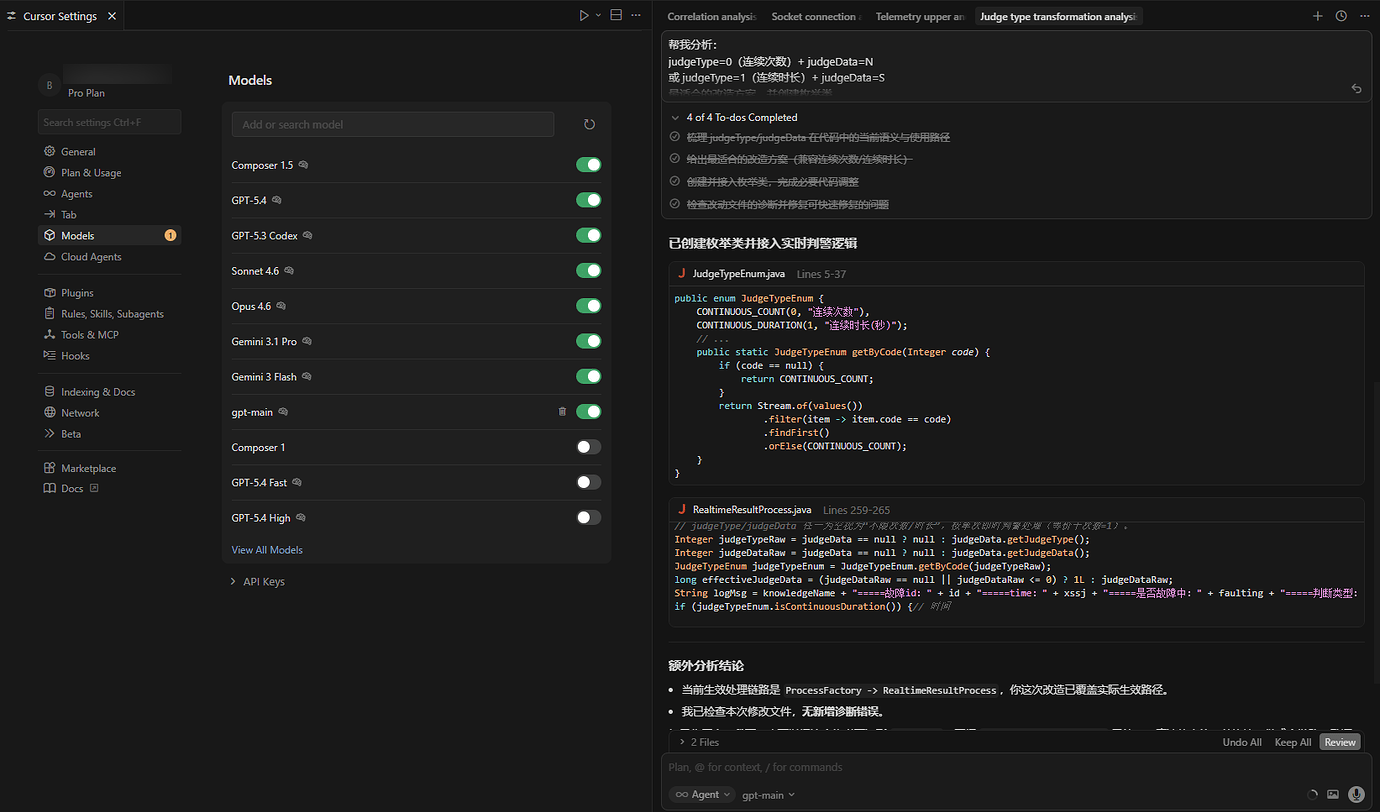The height and width of the screenshot is (812, 1380).
Task: Focus the Add or search model field
Action: click(393, 124)
